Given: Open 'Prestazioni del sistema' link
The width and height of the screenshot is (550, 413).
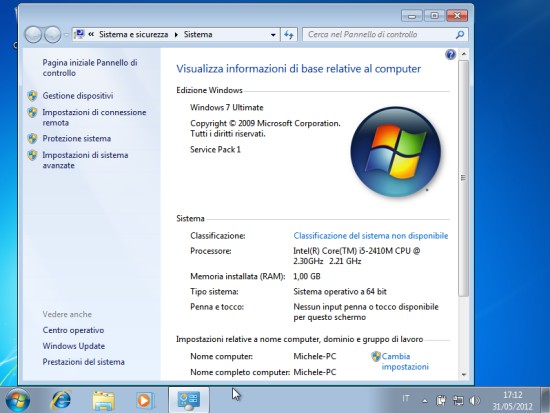Looking at the screenshot, I should point(83,362).
